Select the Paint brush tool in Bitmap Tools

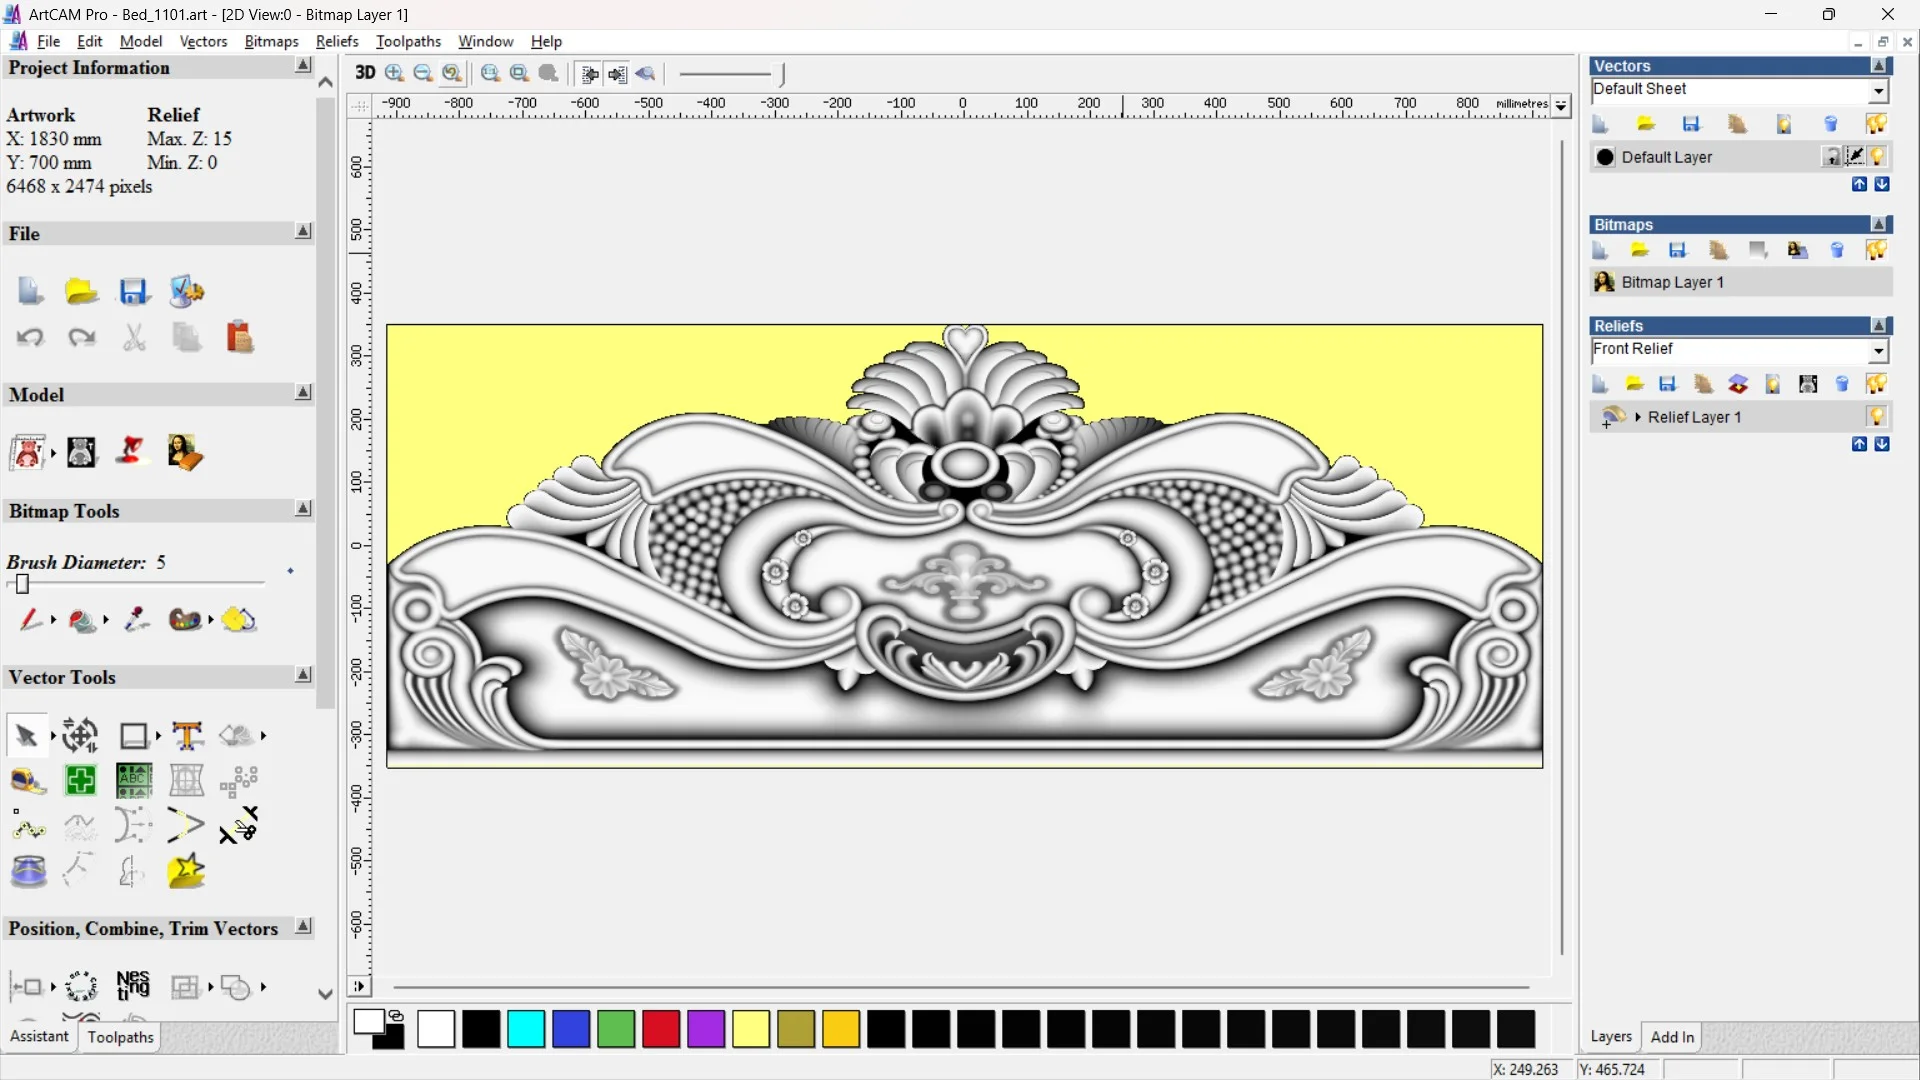[x=30, y=620]
